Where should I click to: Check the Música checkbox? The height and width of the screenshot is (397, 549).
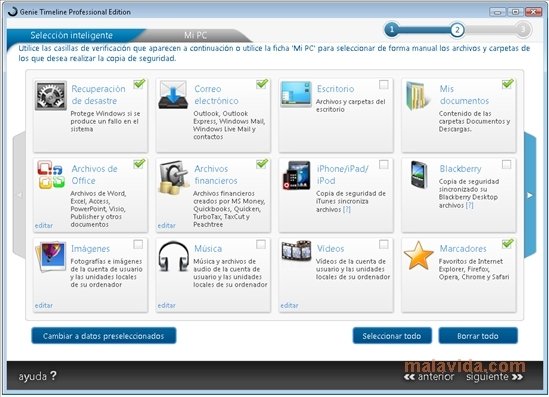click(261, 244)
